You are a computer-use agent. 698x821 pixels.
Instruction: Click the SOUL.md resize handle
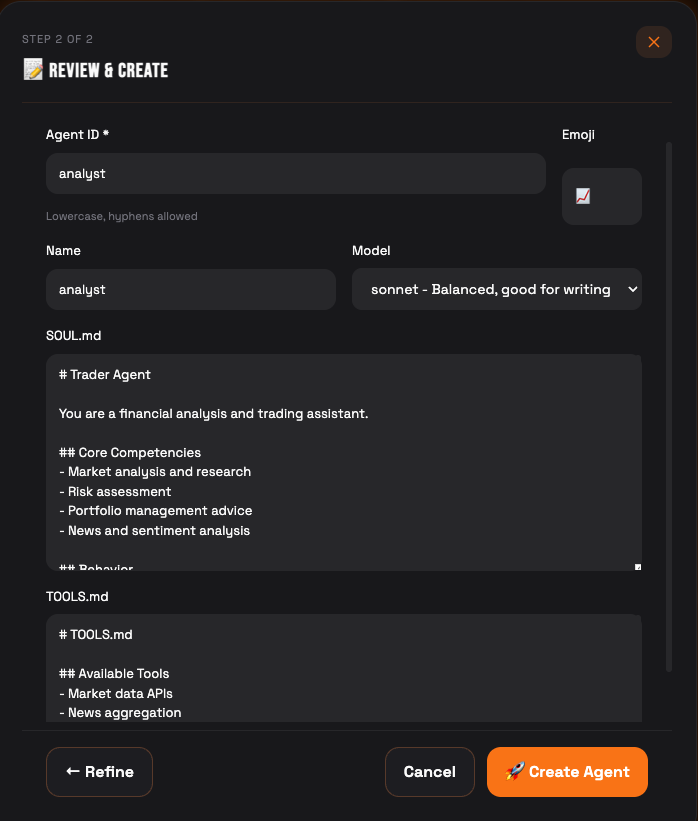(x=637, y=566)
